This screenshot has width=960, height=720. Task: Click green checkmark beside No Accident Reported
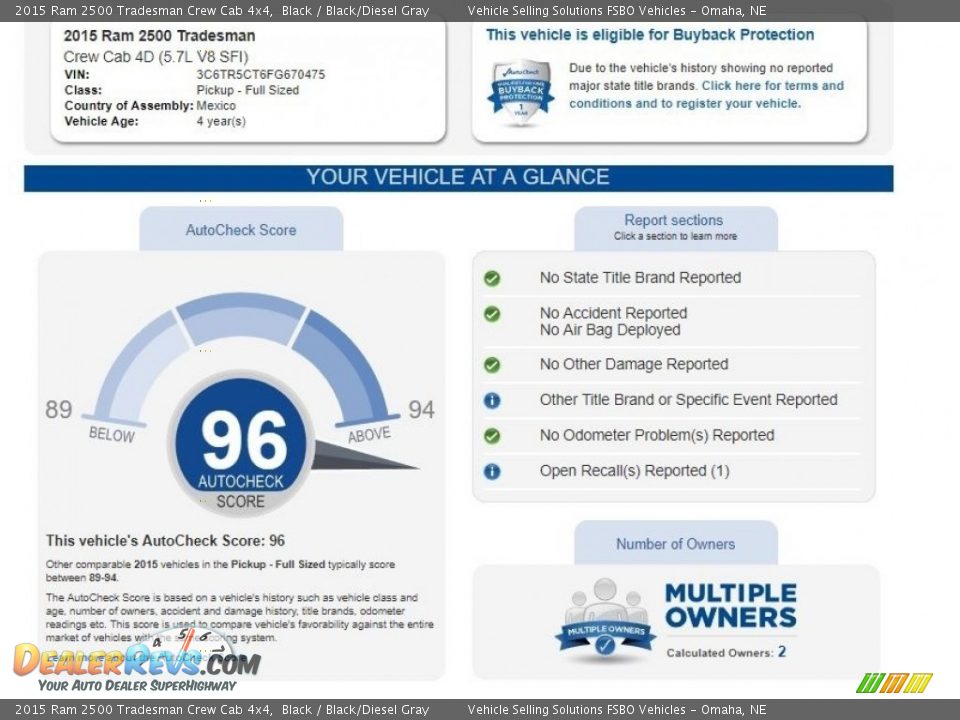pyautogui.click(x=492, y=314)
